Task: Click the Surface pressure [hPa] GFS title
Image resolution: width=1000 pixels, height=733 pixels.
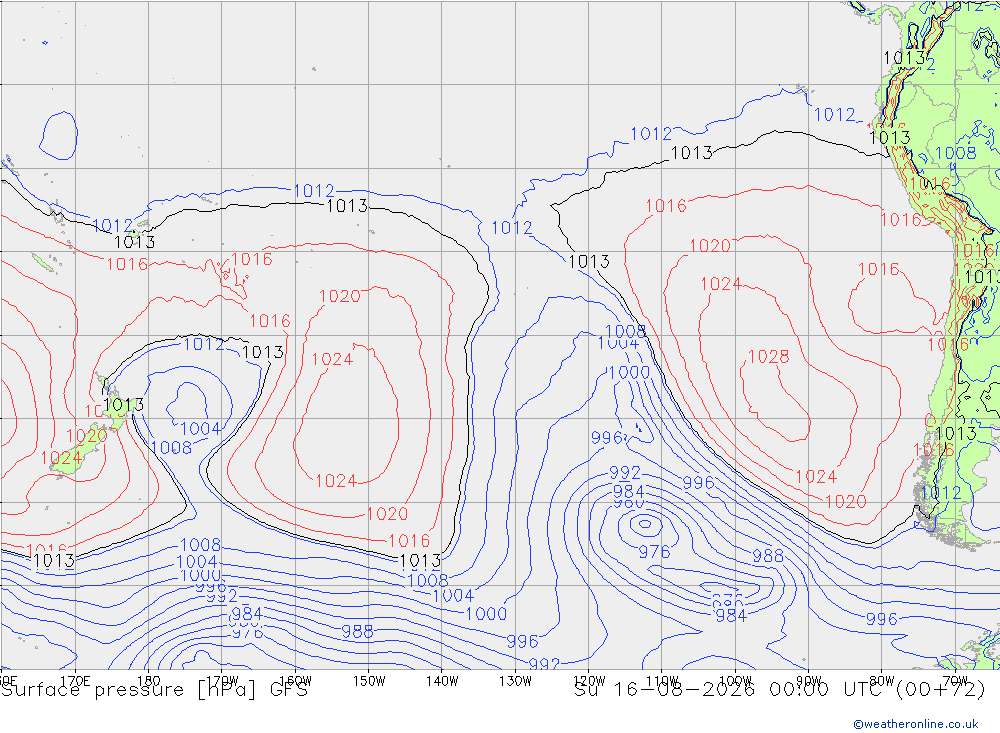Action: (154, 690)
